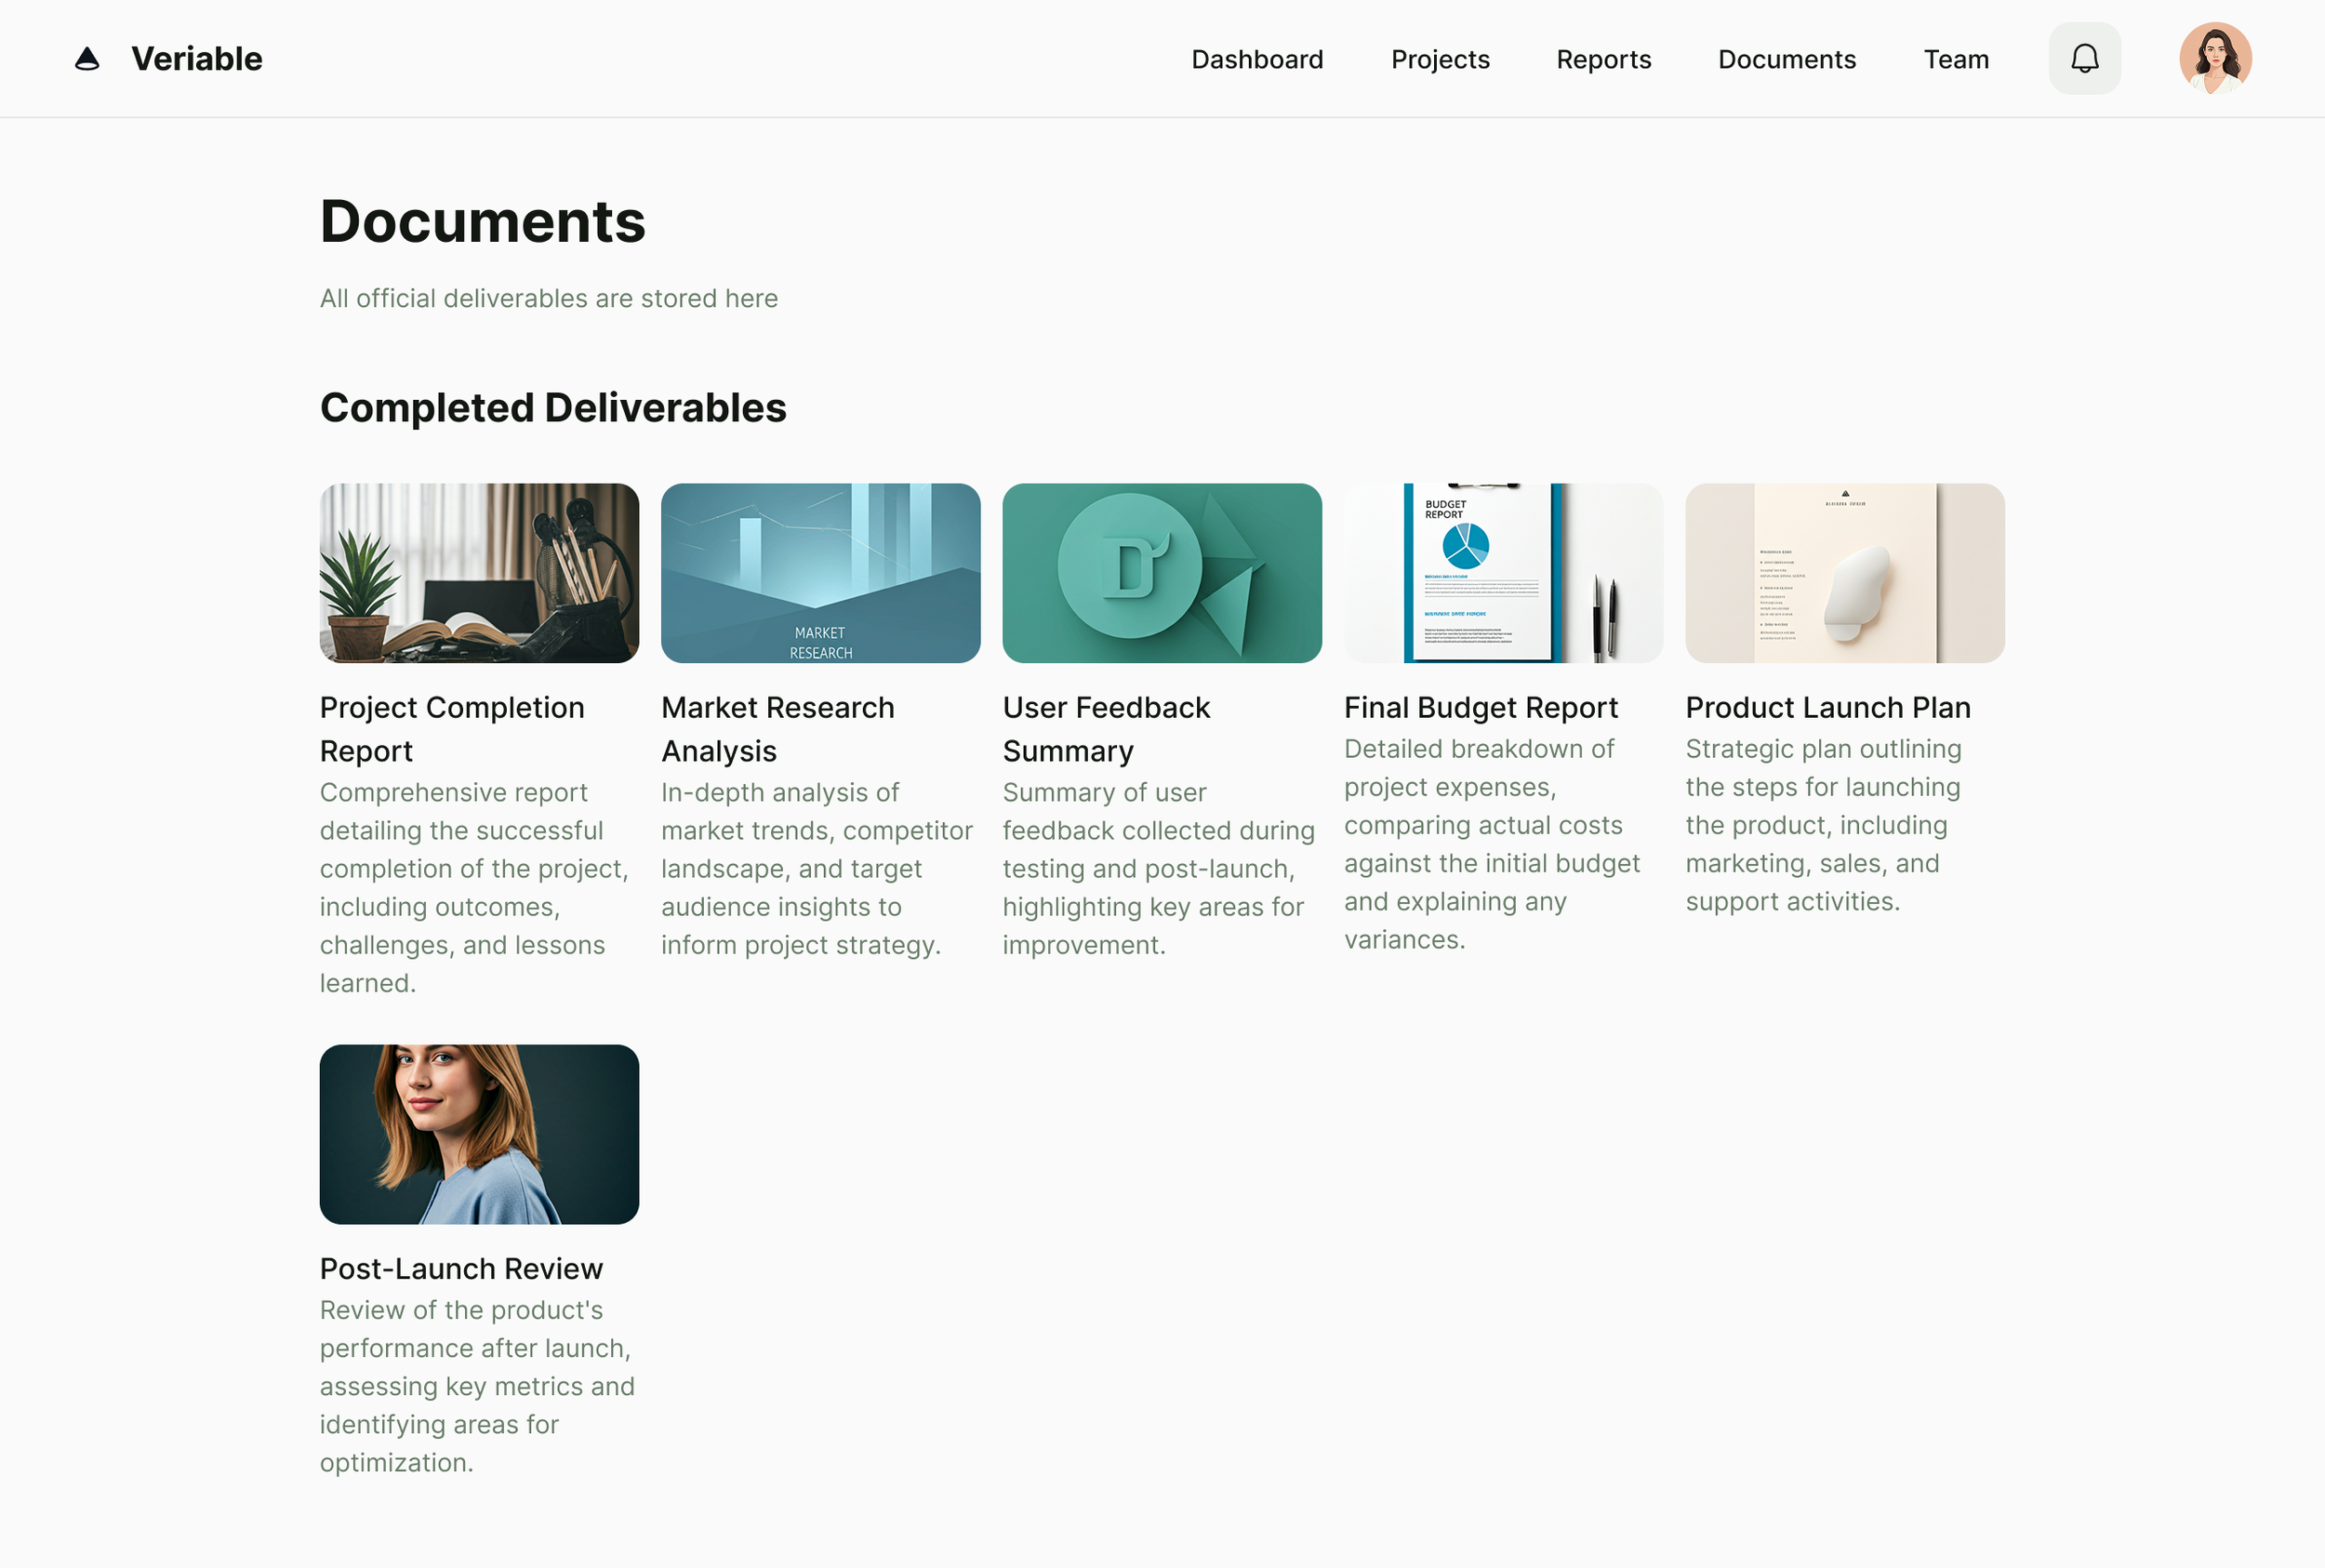Open Final Budget Report thumbnail image
The width and height of the screenshot is (2325, 1568).
(1503, 573)
